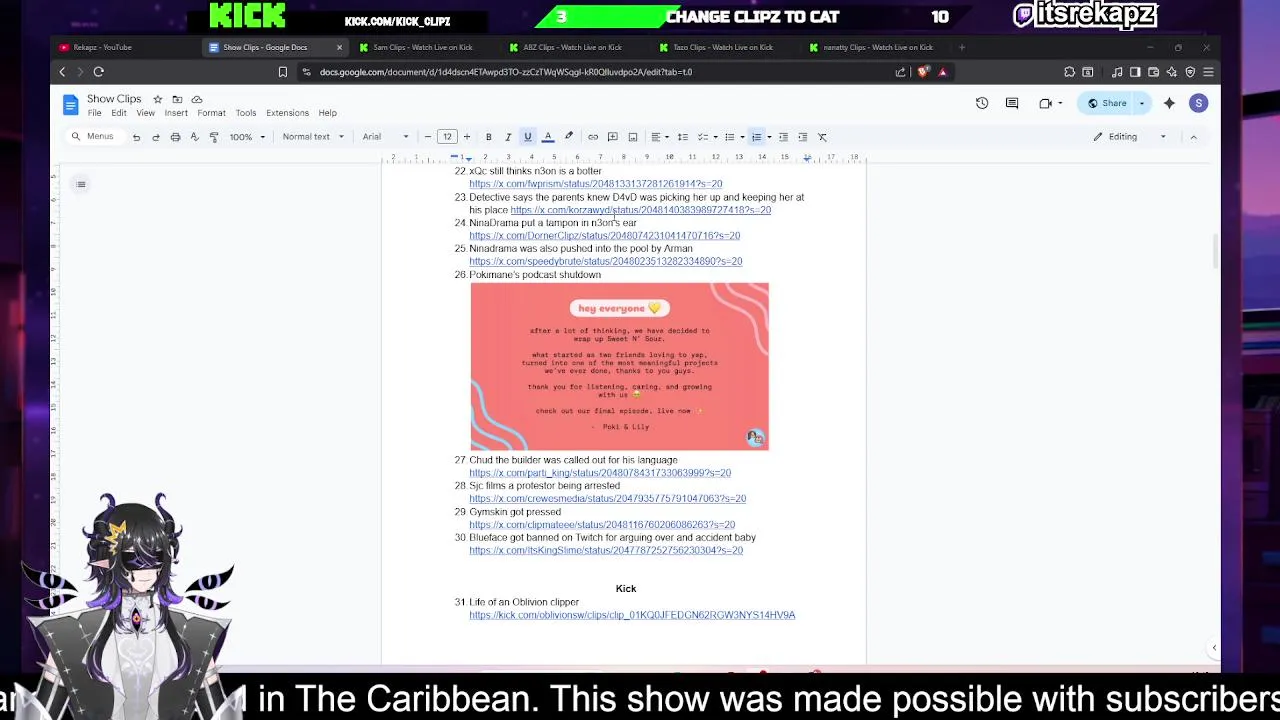This screenshot has height=720, width=1280.
Task: Reload the page in browser
Action: pos(98,72)
